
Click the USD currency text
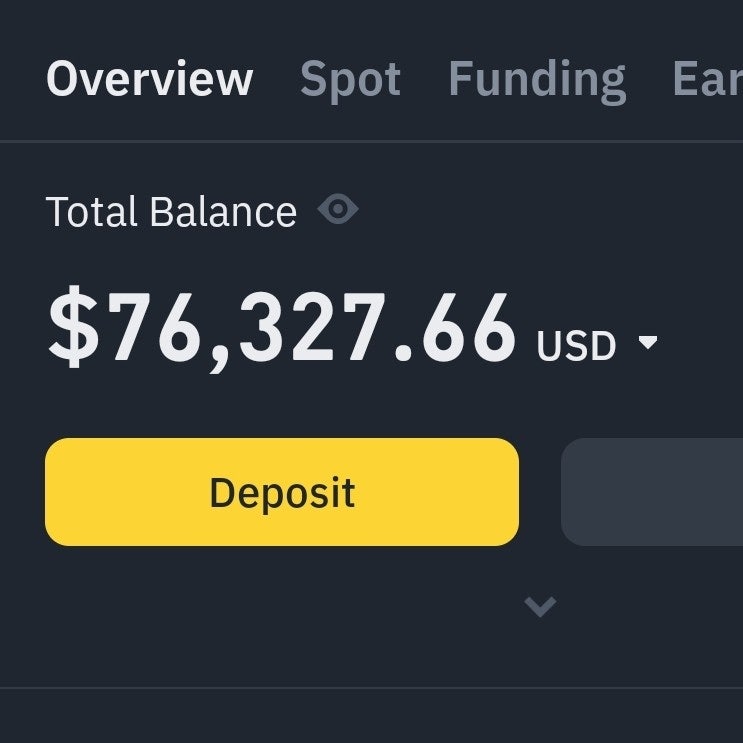point(576,346)
